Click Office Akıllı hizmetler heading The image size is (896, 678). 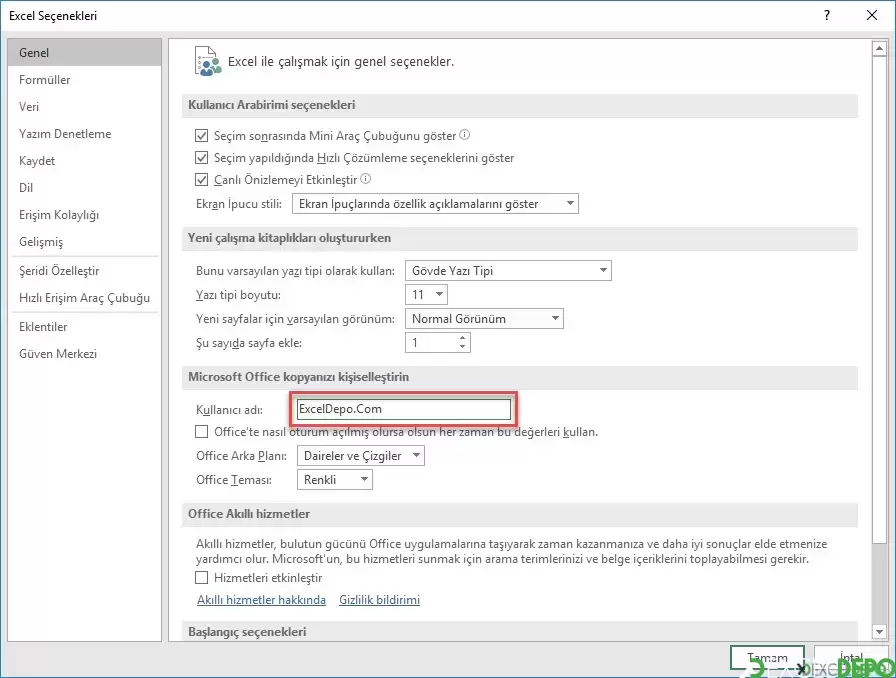(x=249, y=513)
